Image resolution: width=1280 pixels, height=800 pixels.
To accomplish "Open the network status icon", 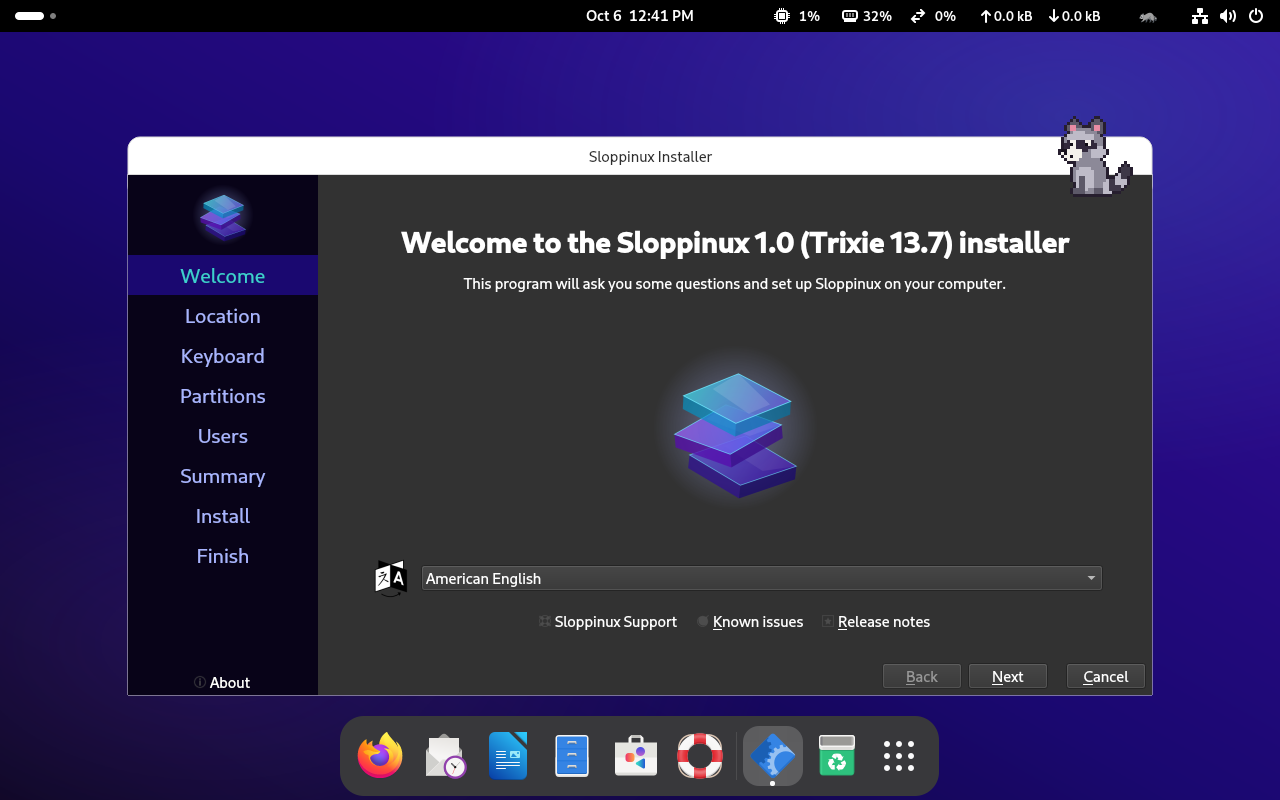I will [1200, 16].
